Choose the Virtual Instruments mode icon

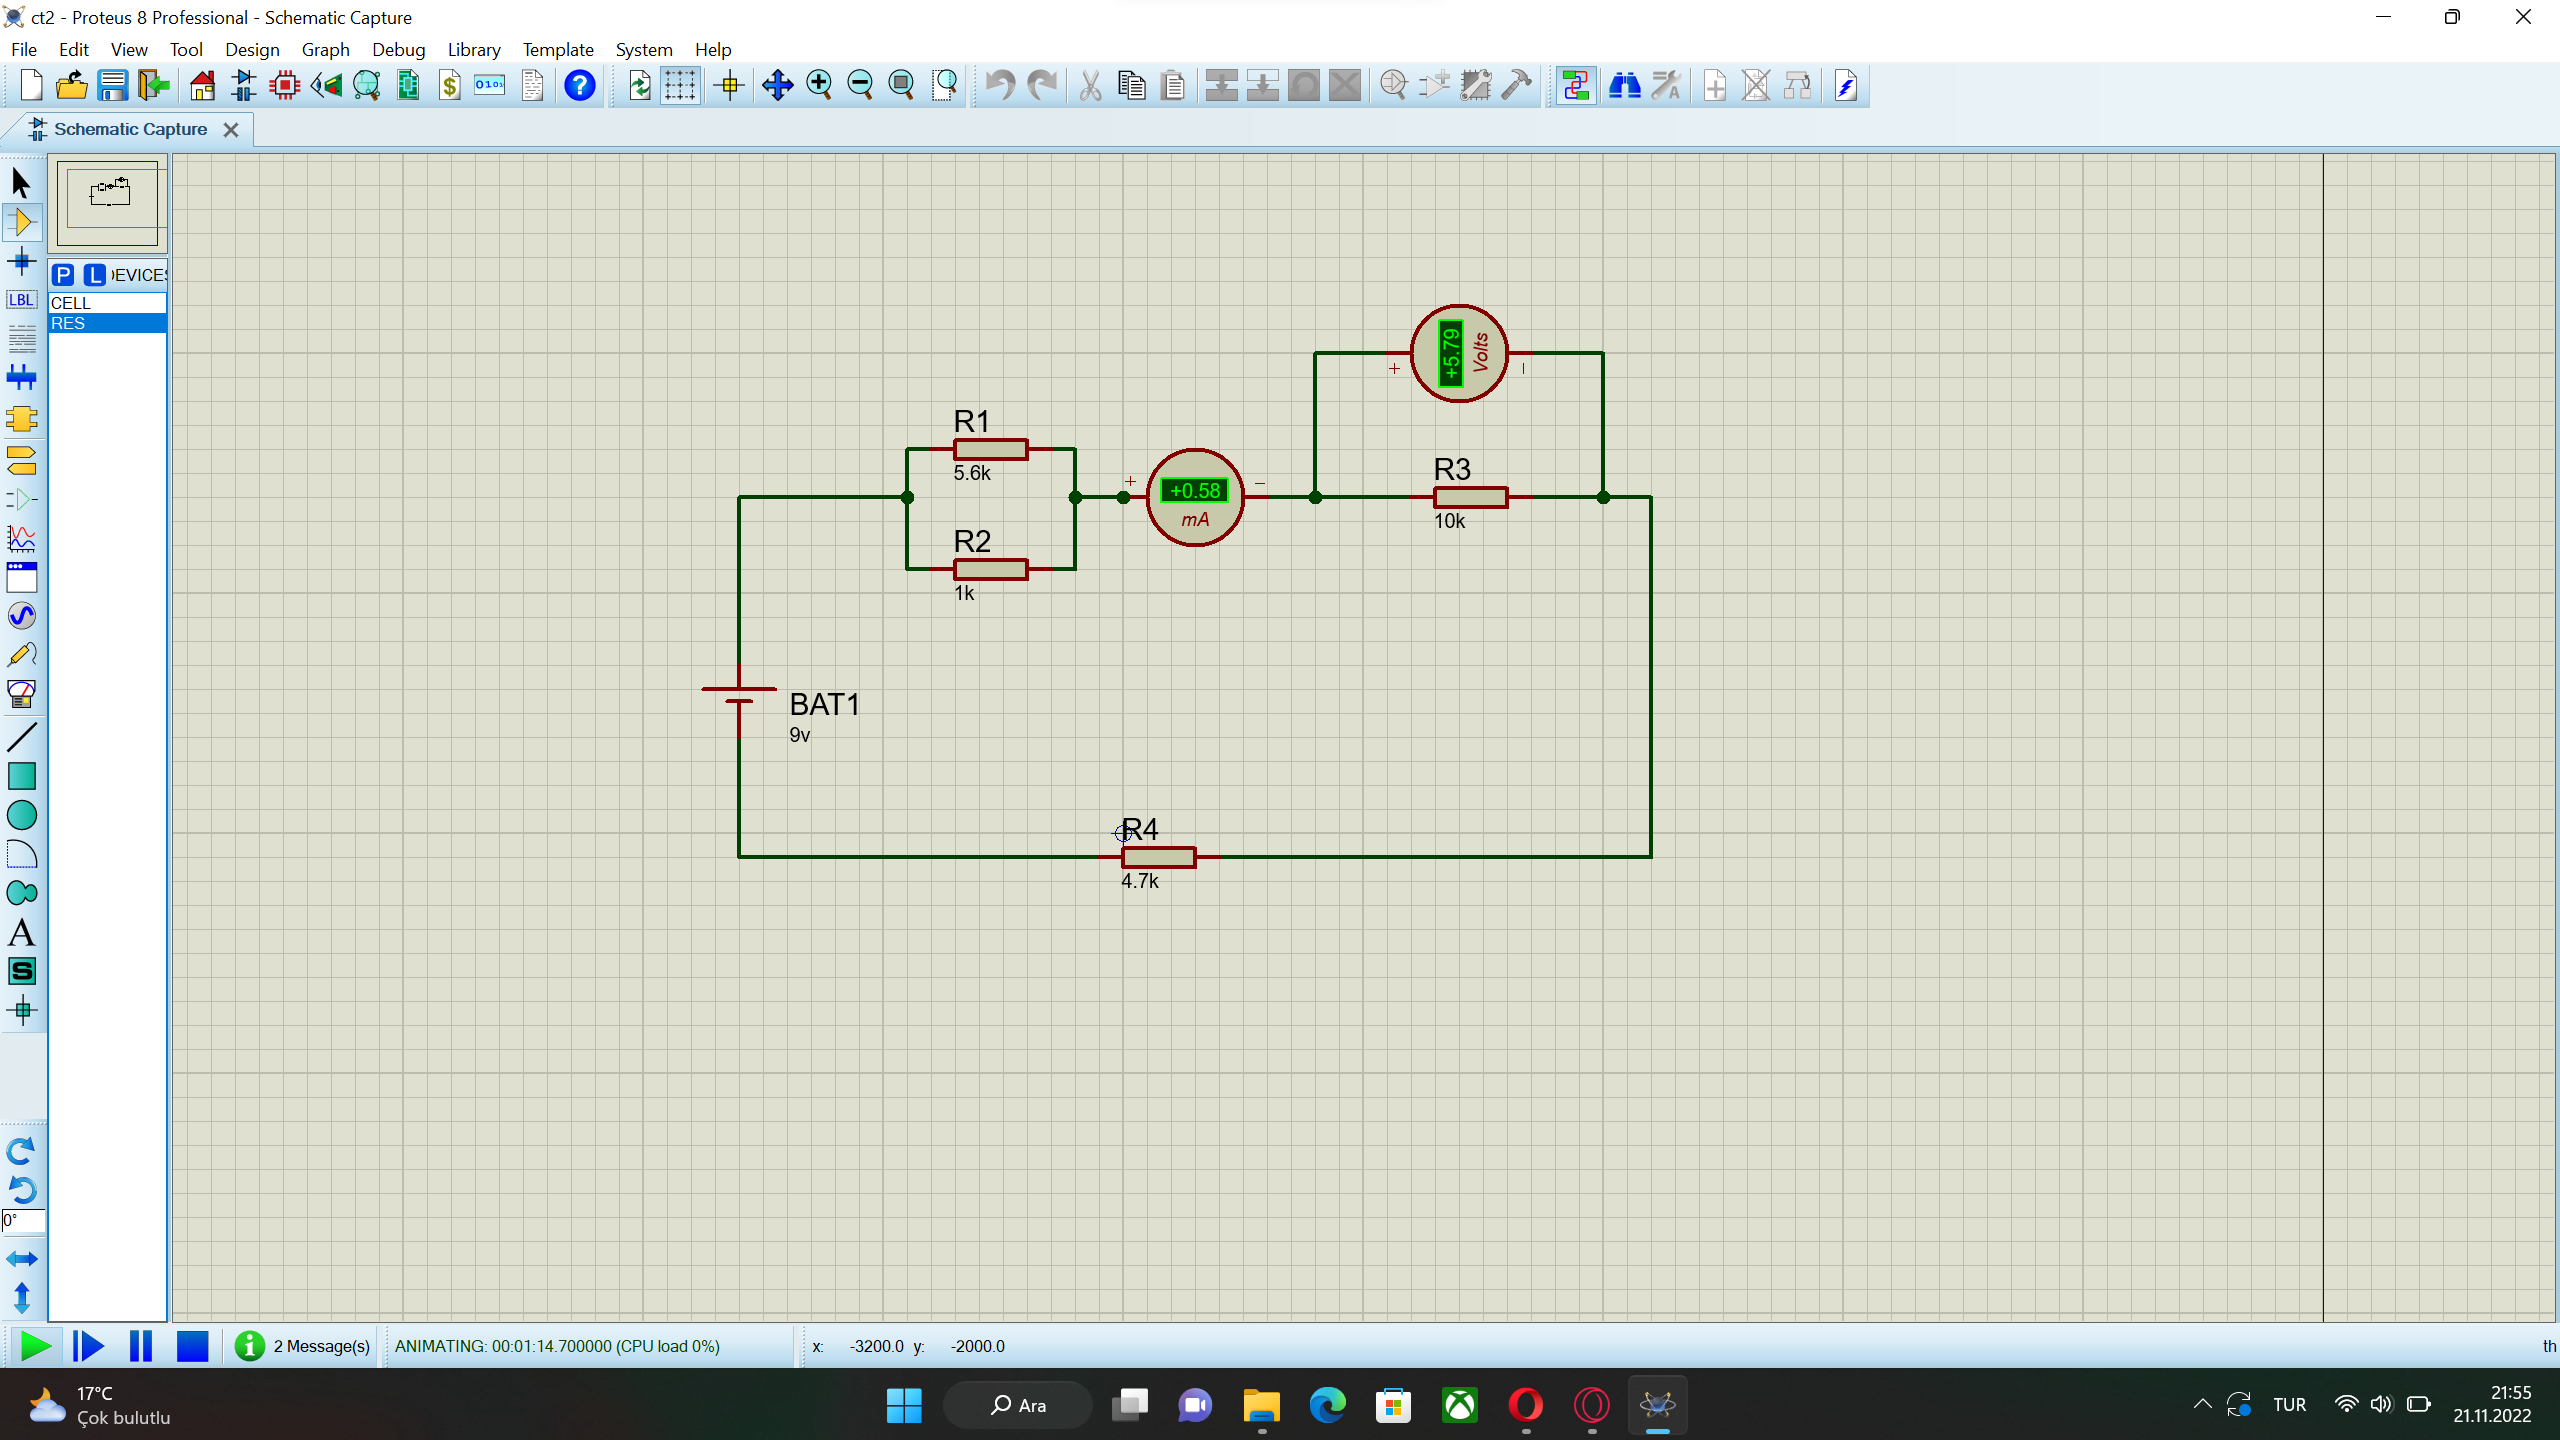[x=22, y=694]
